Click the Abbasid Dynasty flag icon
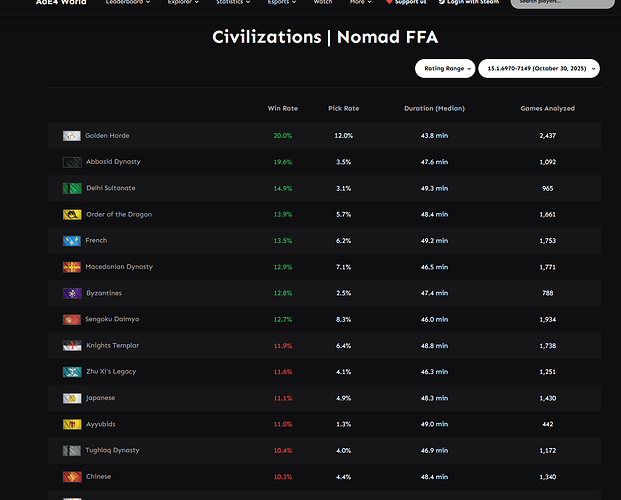The width and height of the screenshot is (621, 500). coord(71,162)
